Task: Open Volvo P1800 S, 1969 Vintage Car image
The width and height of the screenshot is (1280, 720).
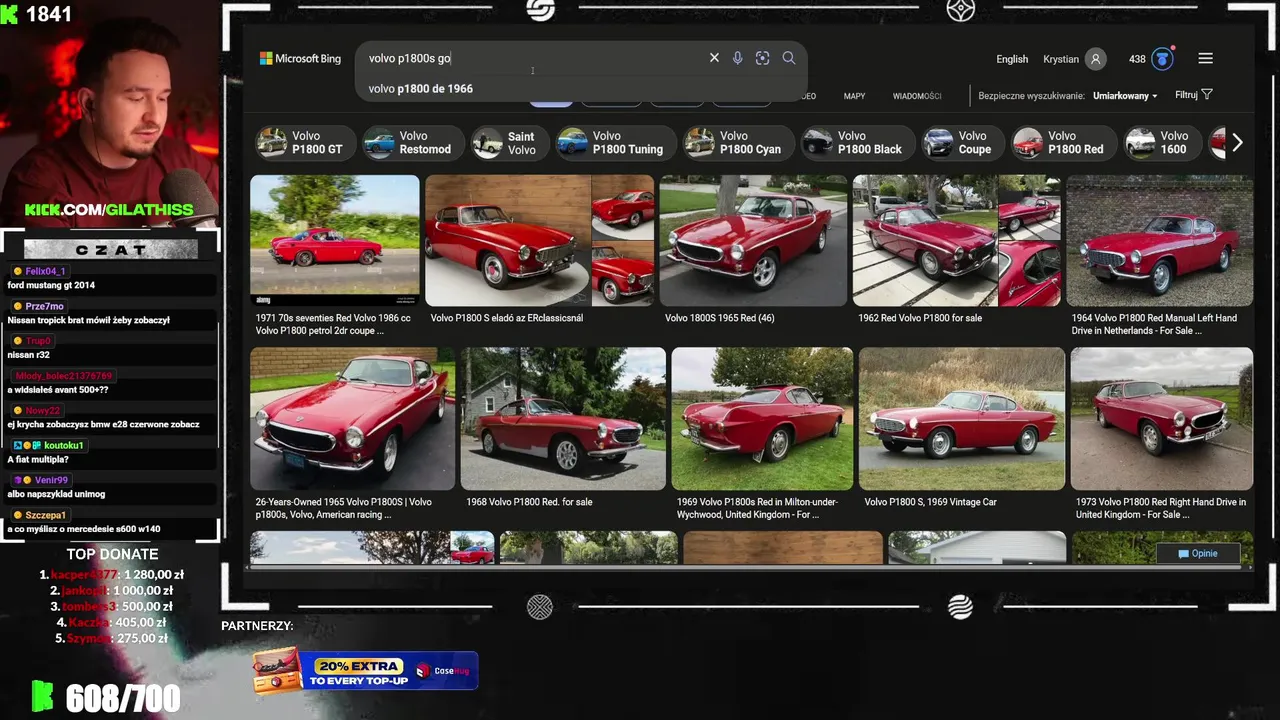Action: click(x=962, y=418)
